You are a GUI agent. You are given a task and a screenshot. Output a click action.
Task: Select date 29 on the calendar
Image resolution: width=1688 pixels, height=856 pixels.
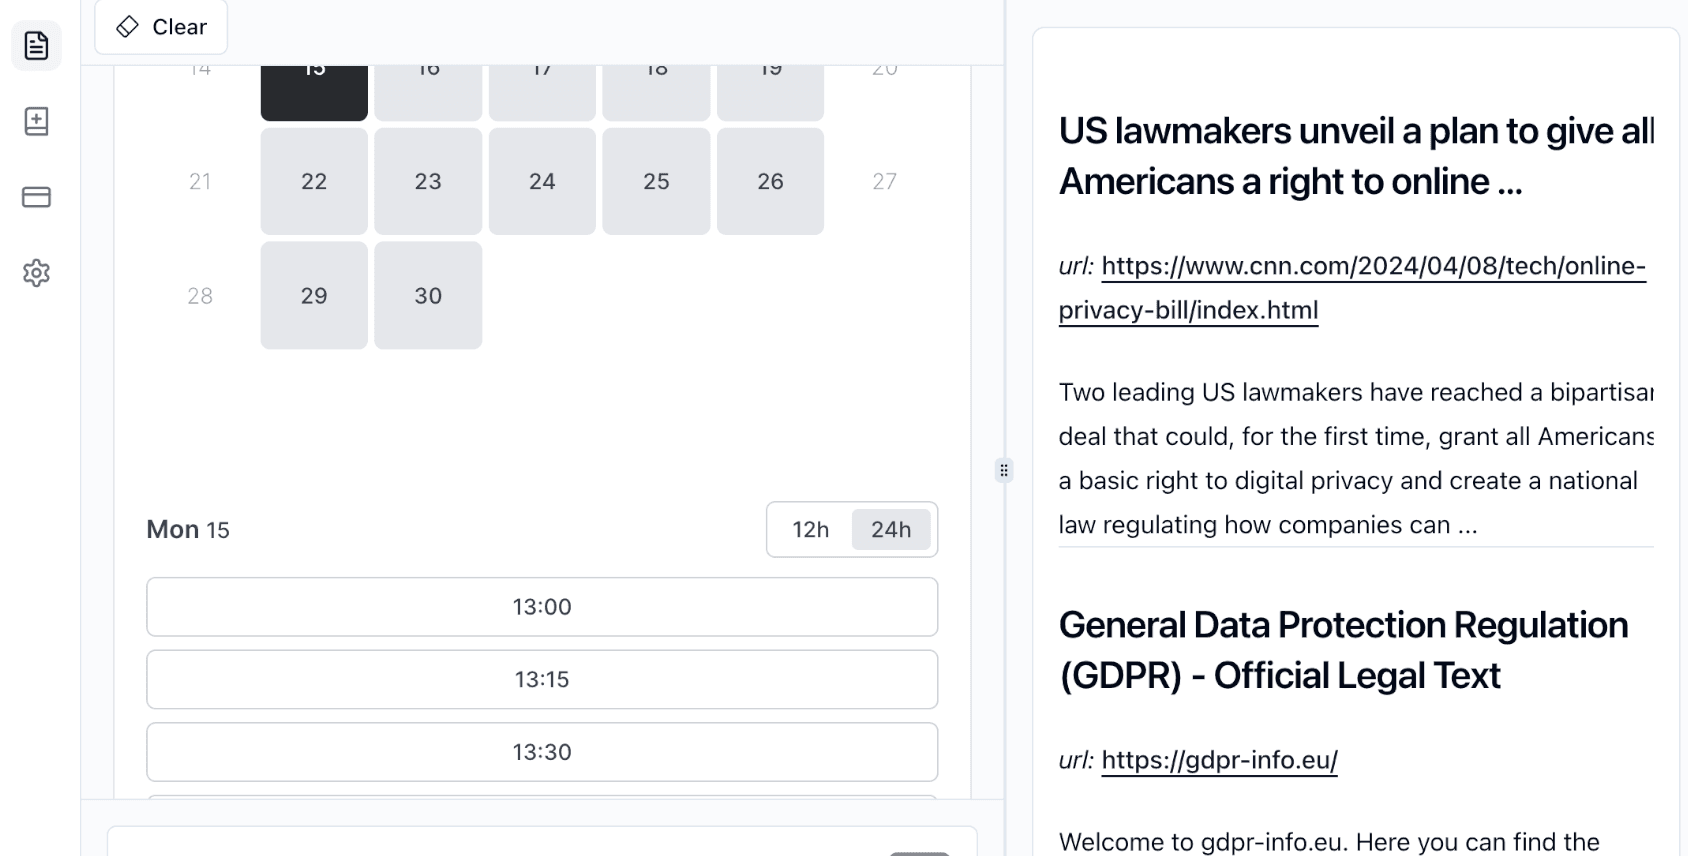click(314, 295)
